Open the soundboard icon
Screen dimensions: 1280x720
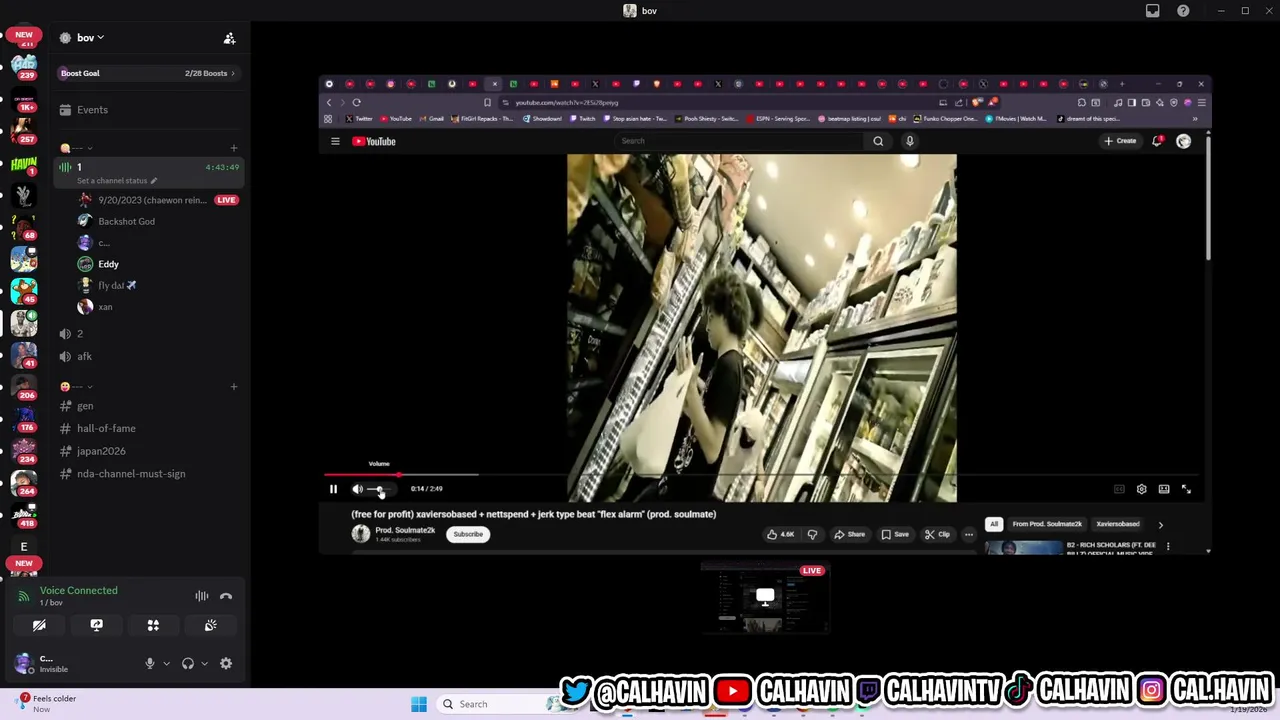pos(211,625)
